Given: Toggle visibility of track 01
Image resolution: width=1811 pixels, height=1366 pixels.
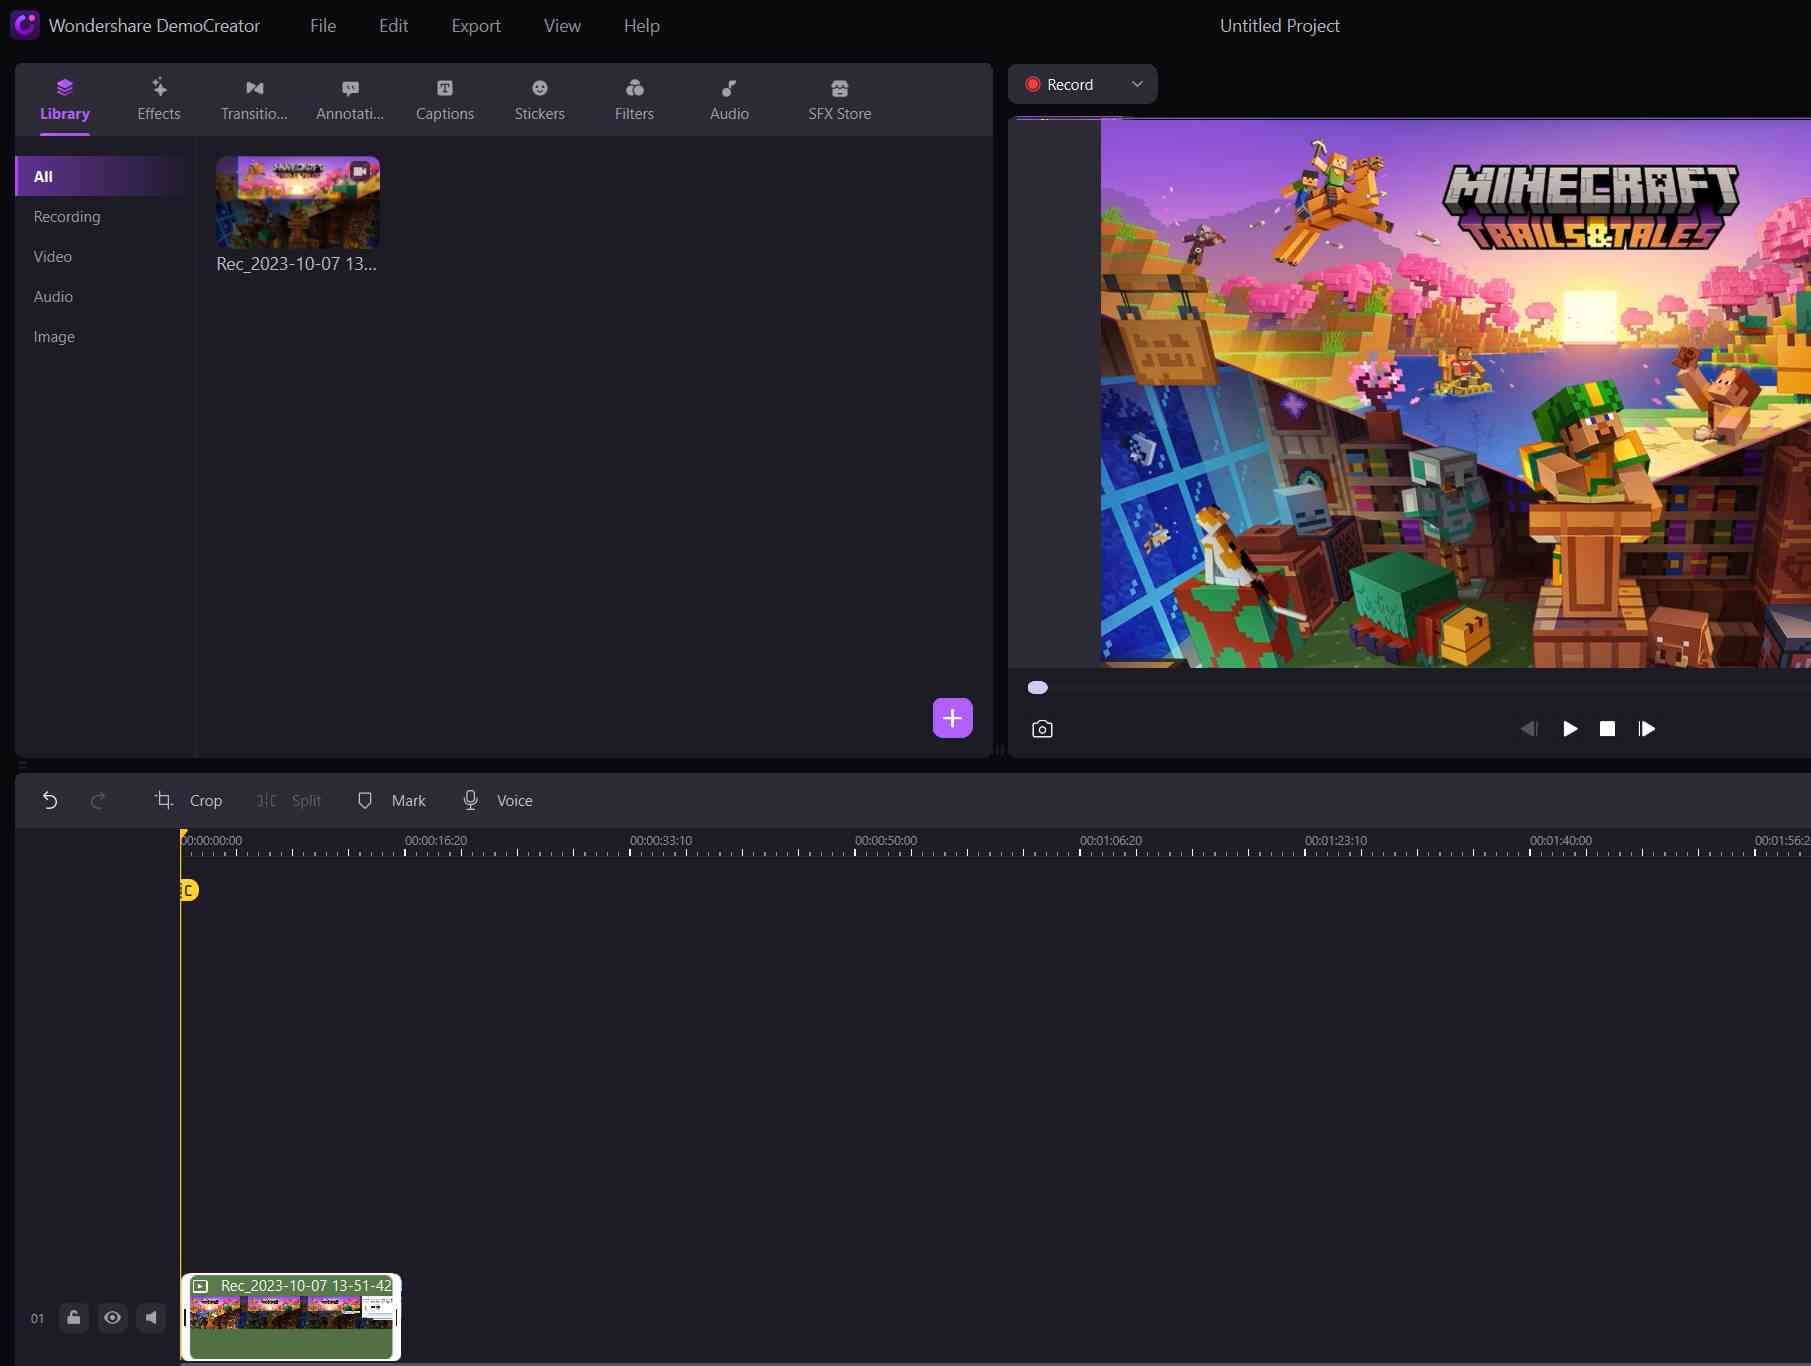Looking at the screenshot, I should (112, 1318).
